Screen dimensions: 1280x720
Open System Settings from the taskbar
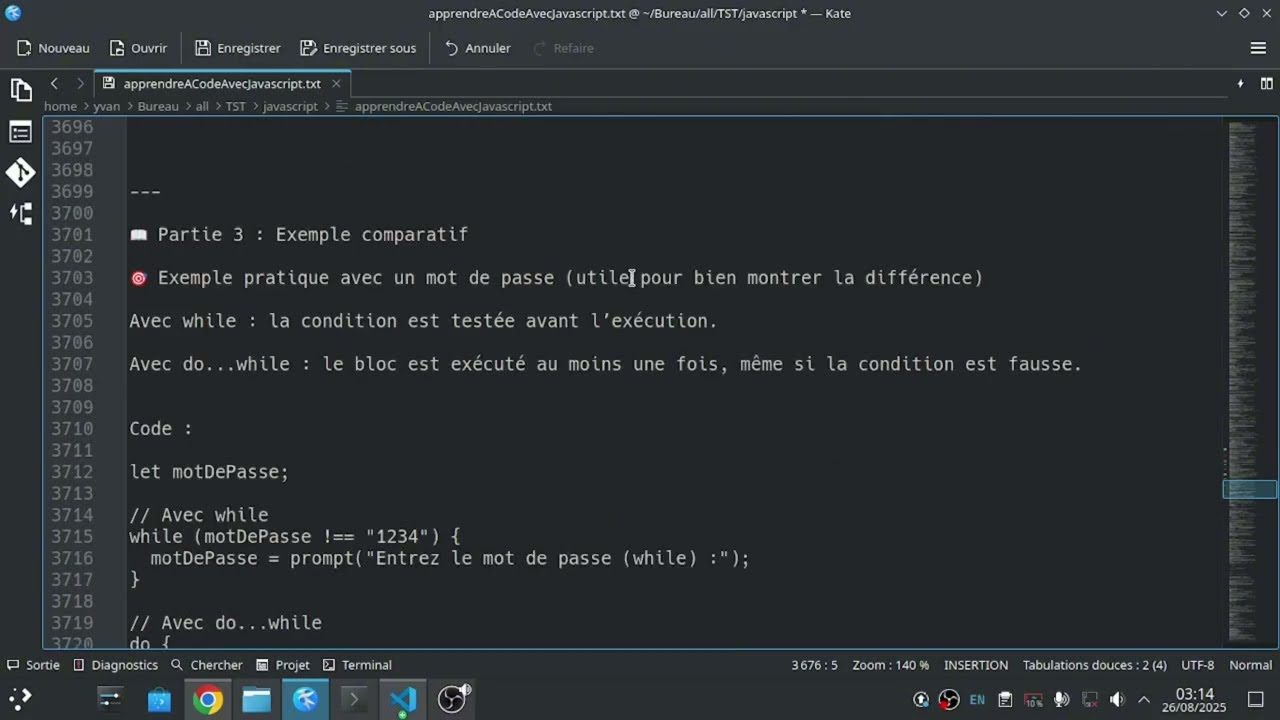click(x=110, y=699)
